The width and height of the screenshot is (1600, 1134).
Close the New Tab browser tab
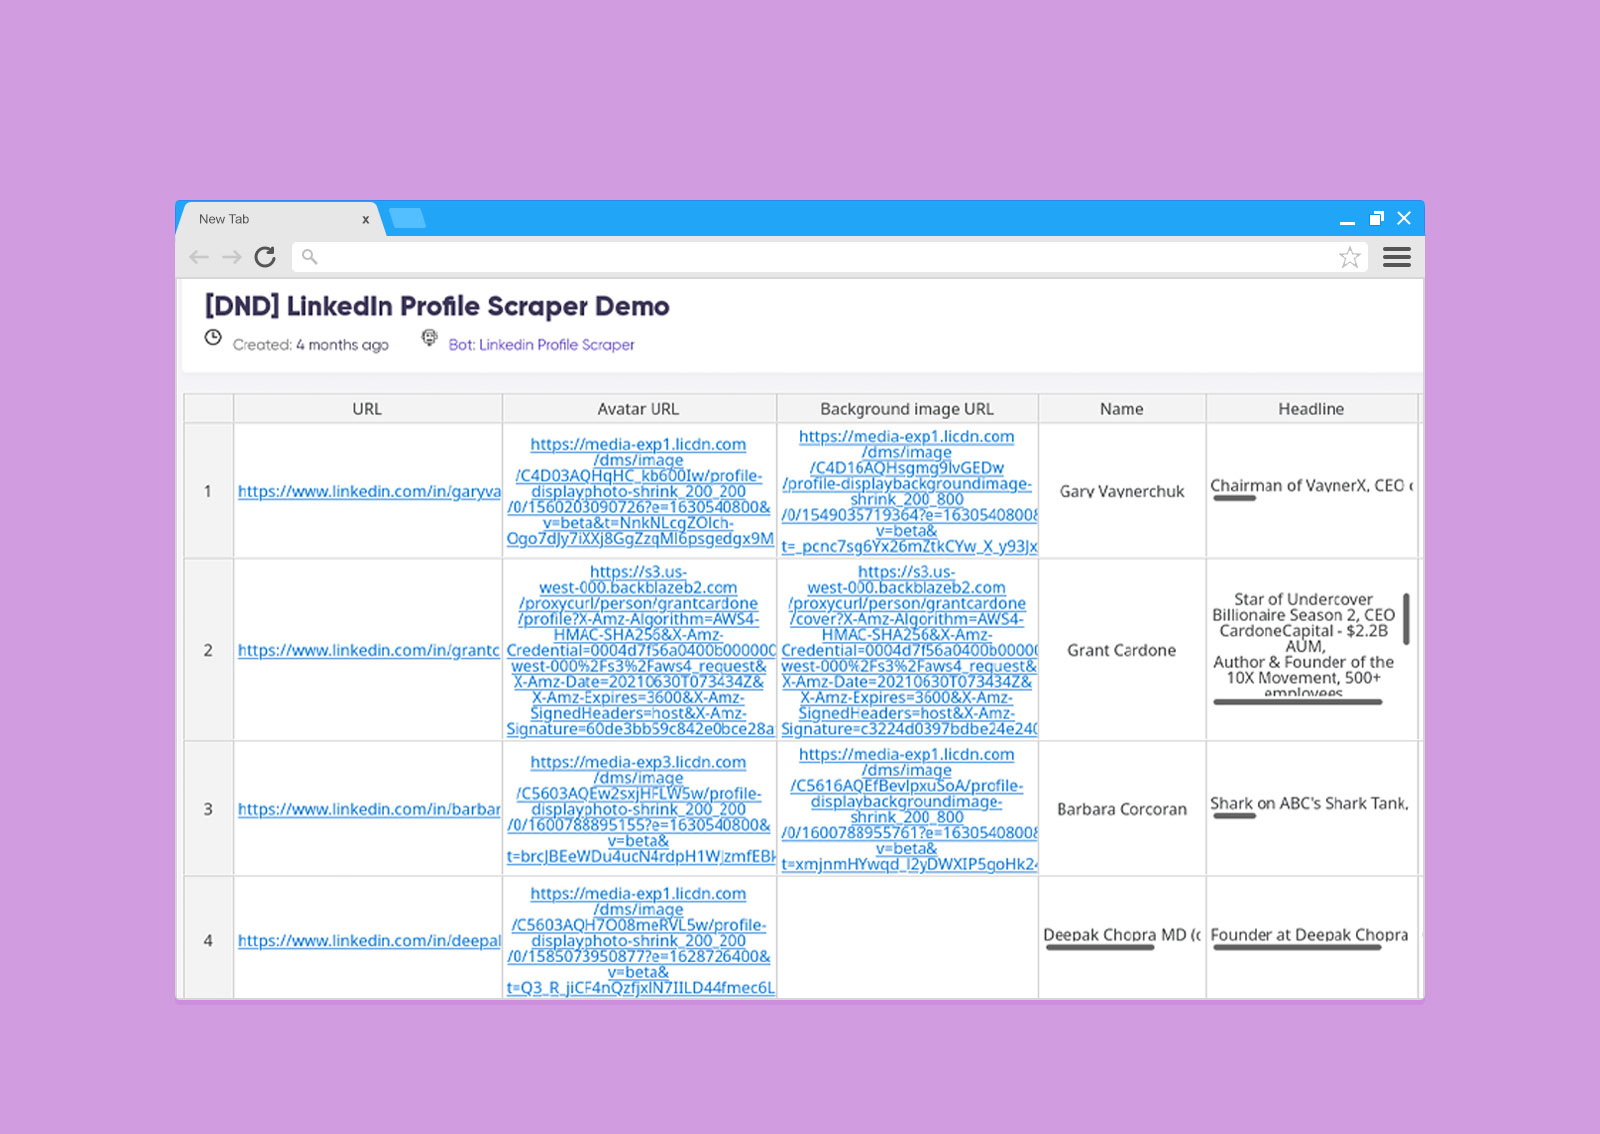point(366,219)
